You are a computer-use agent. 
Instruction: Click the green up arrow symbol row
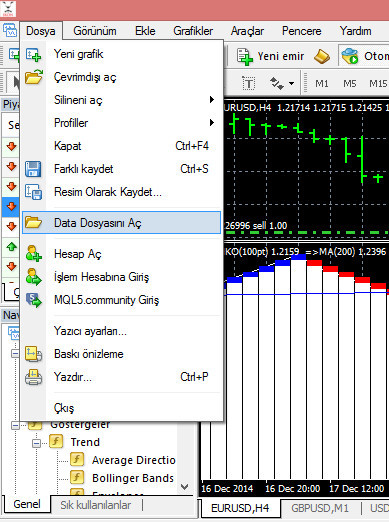click(12, 247)
